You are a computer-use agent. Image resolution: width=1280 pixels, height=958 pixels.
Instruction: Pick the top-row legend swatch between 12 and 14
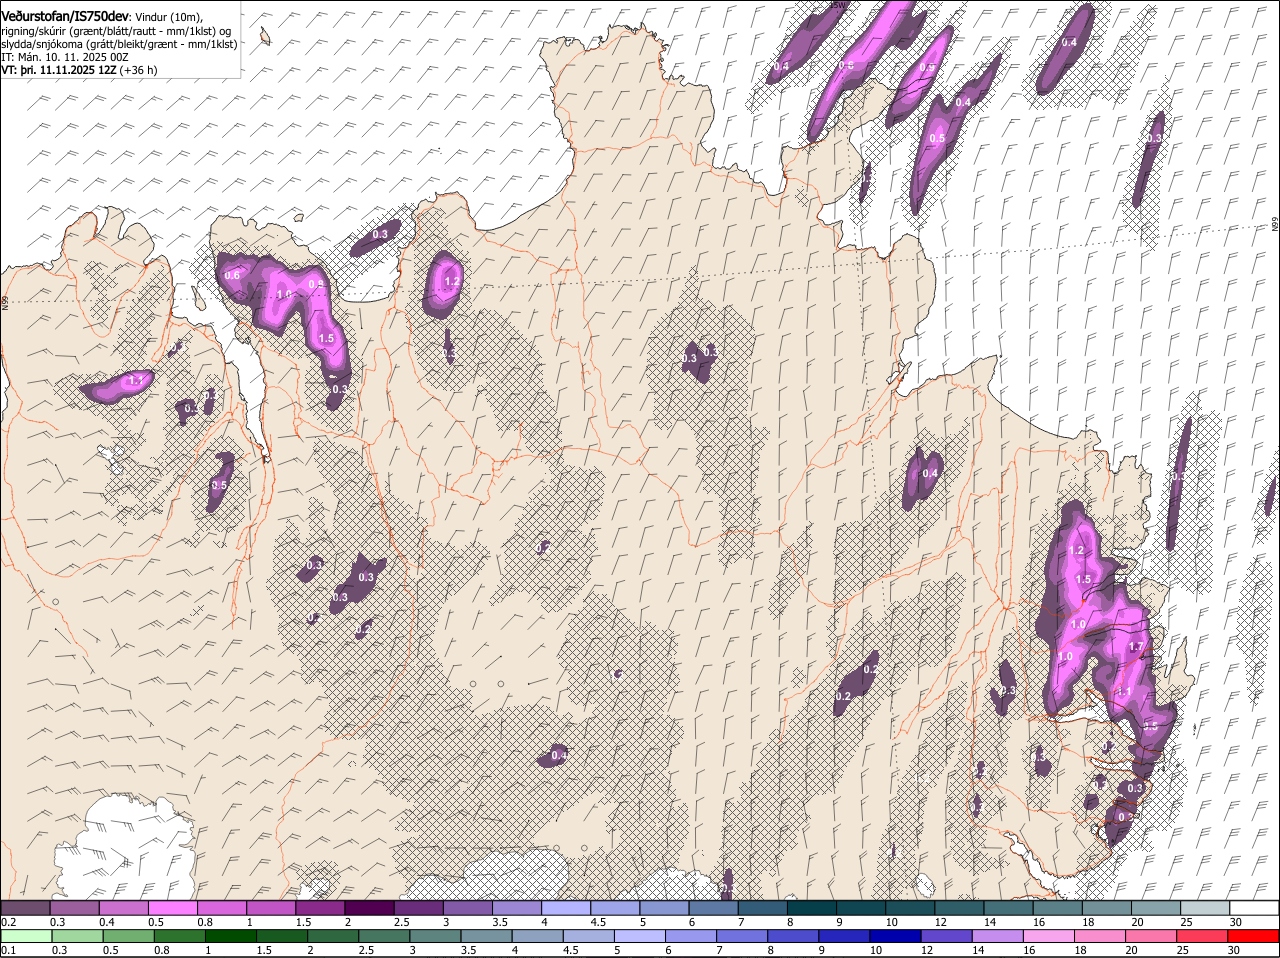pos(960,908)
